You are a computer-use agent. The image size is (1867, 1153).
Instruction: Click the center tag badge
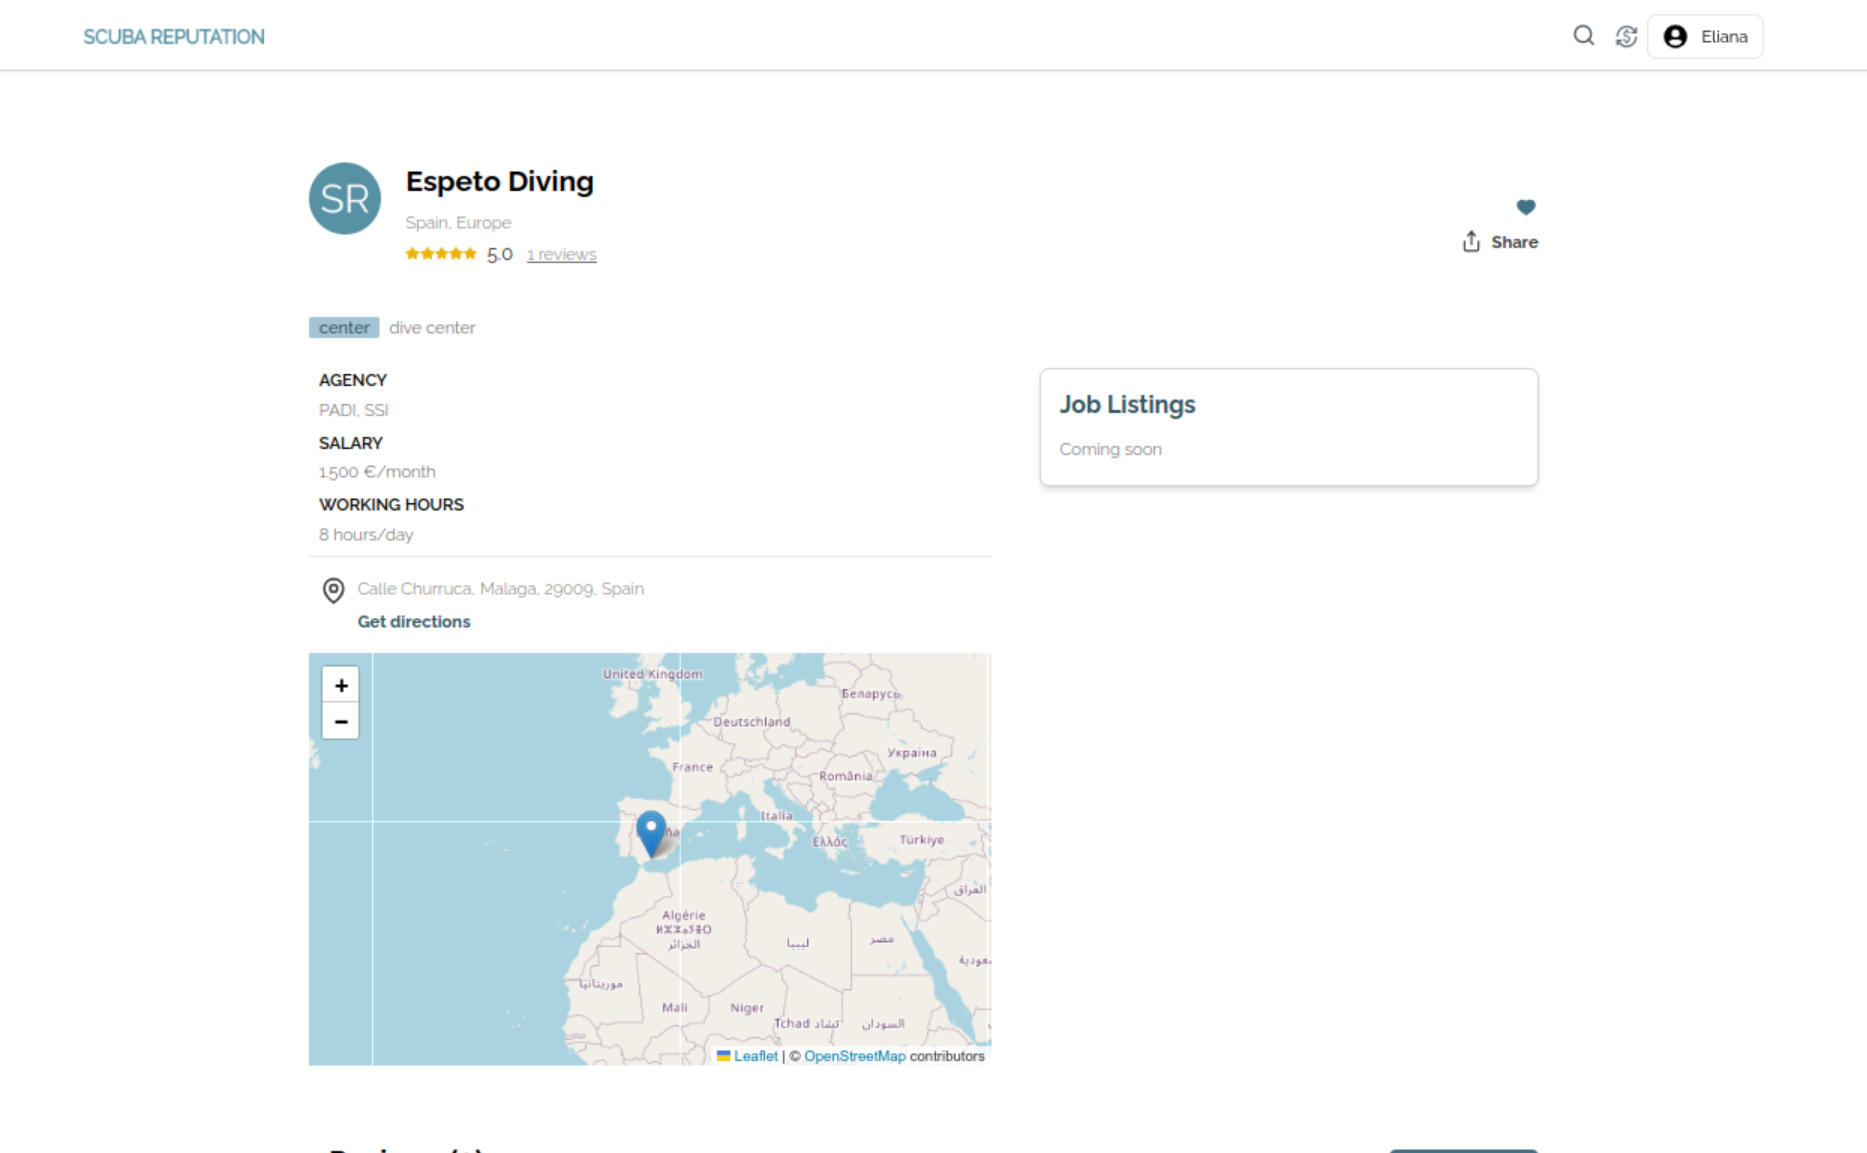pos(344,328)
